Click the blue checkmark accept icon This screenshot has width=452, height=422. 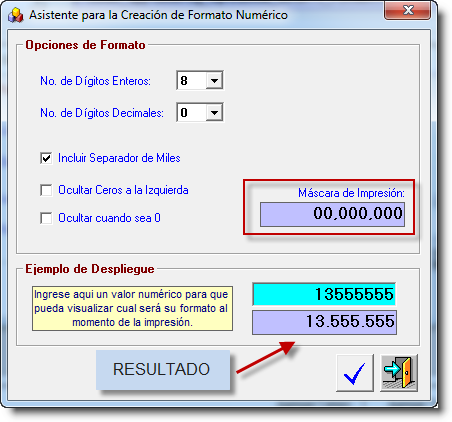tap(355, 373)
